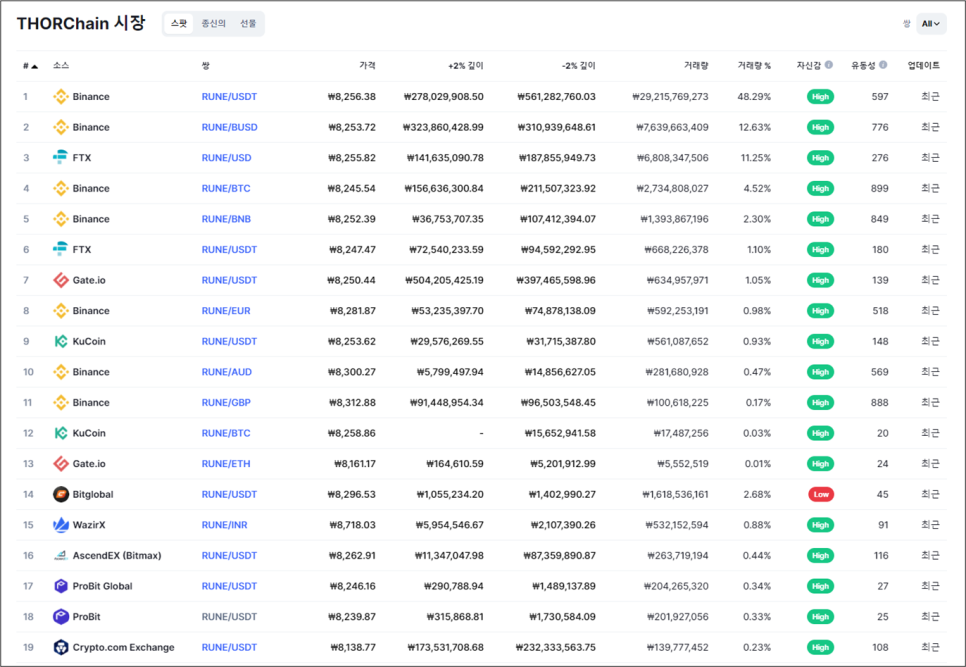The image size is (966, 667).
Task: Sort by 거래량 % column header
Action: click(754, 65)
